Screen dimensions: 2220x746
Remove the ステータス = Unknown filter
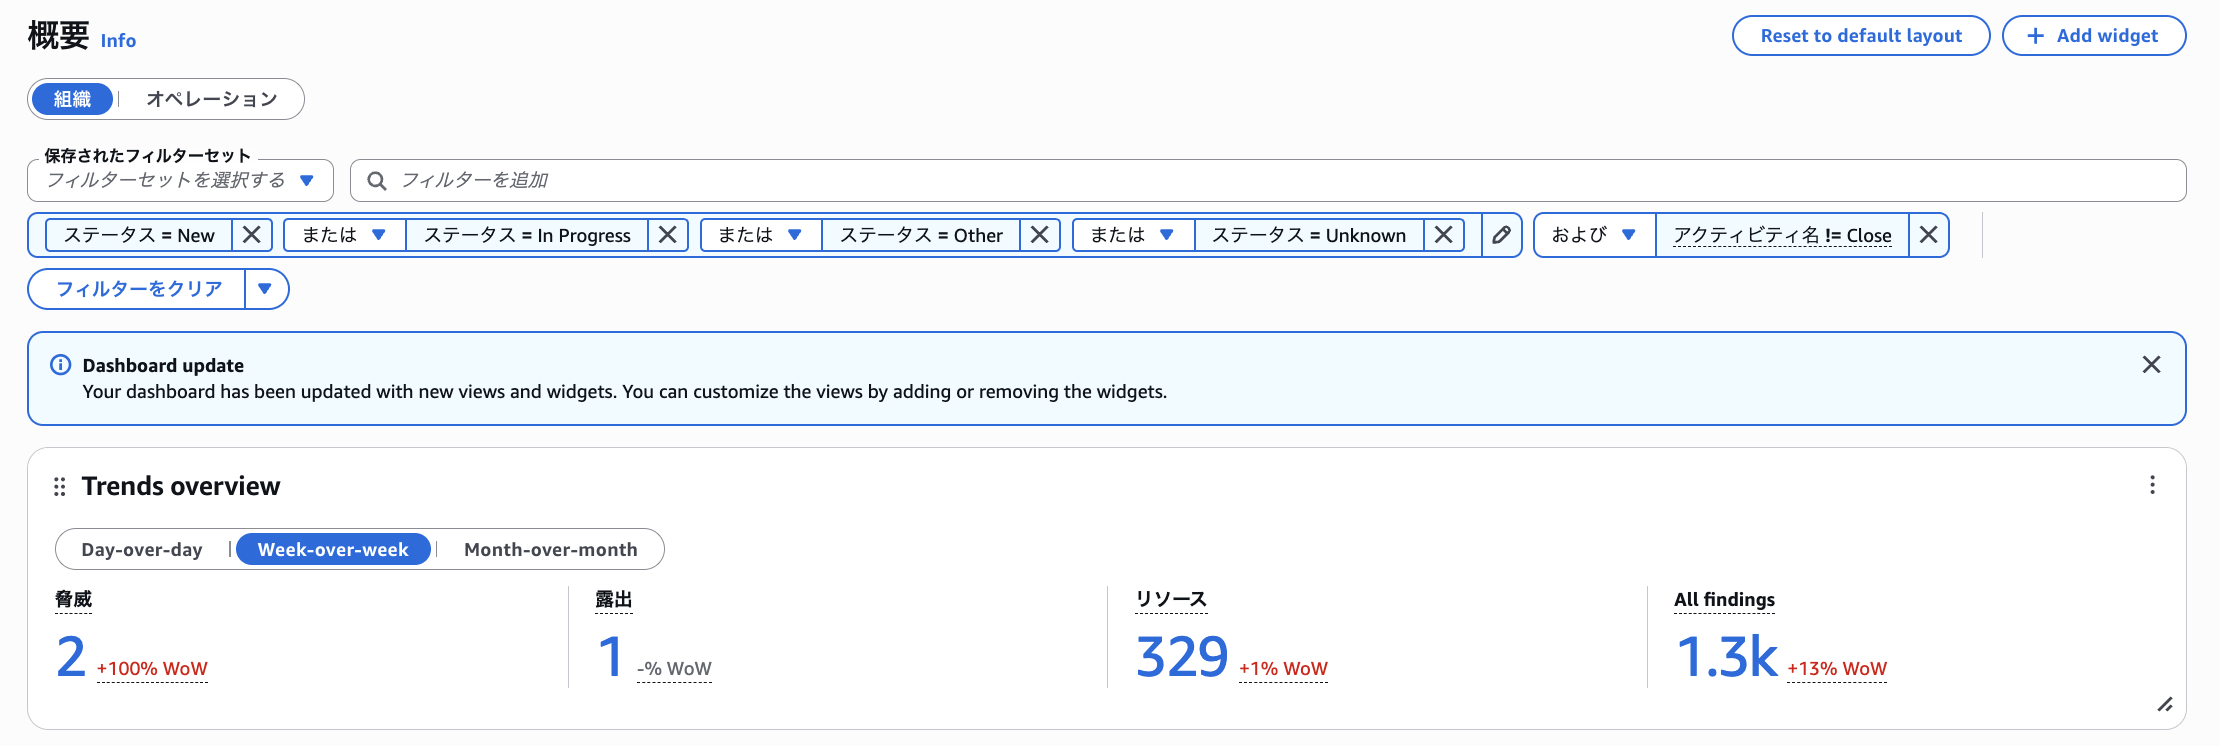tap(1444, 235)
